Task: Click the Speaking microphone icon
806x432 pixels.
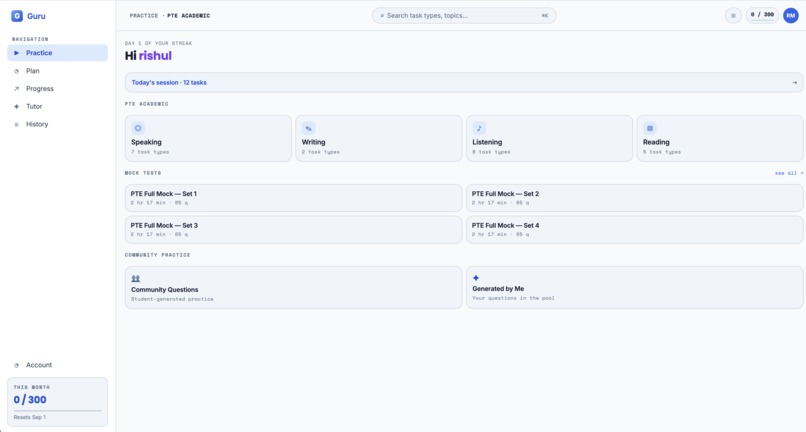Action: click(x=138, y=128)
